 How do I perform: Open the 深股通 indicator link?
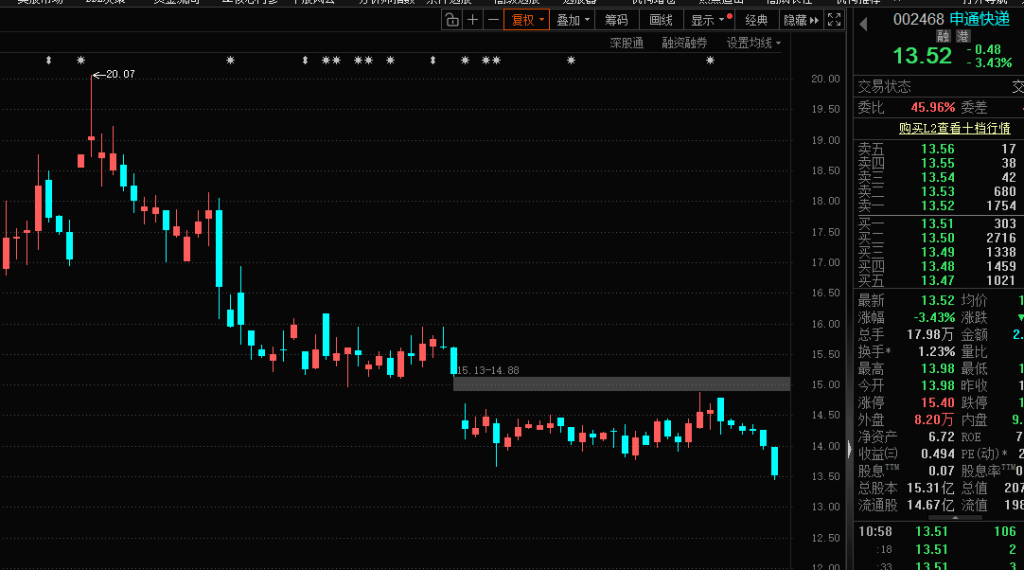click(627, 43)
